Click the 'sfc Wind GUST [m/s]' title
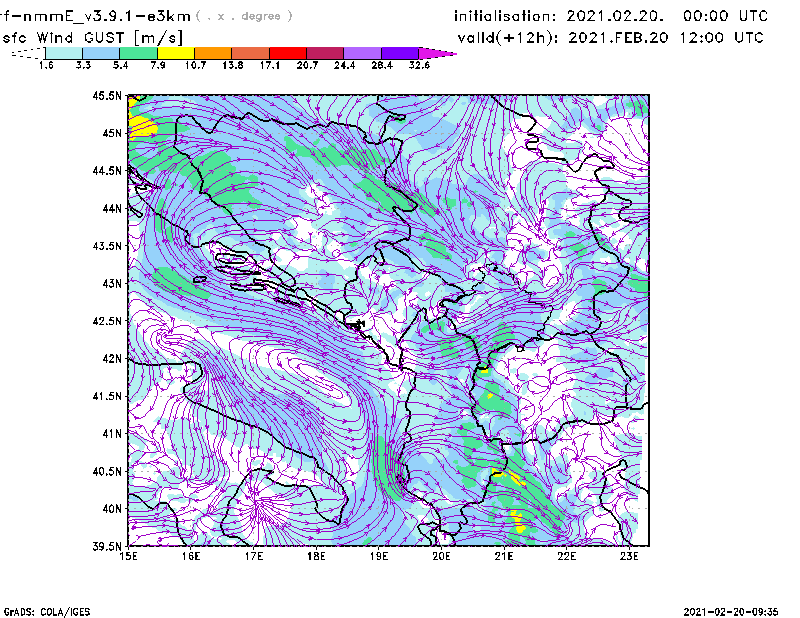Viewport: 800px width, 618px height. coord(92,38)
